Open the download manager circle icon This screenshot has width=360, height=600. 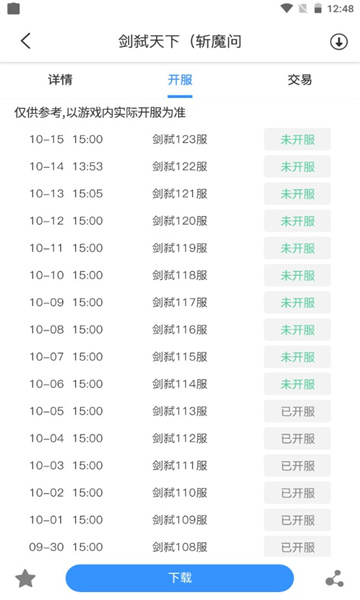click(339, 41)
